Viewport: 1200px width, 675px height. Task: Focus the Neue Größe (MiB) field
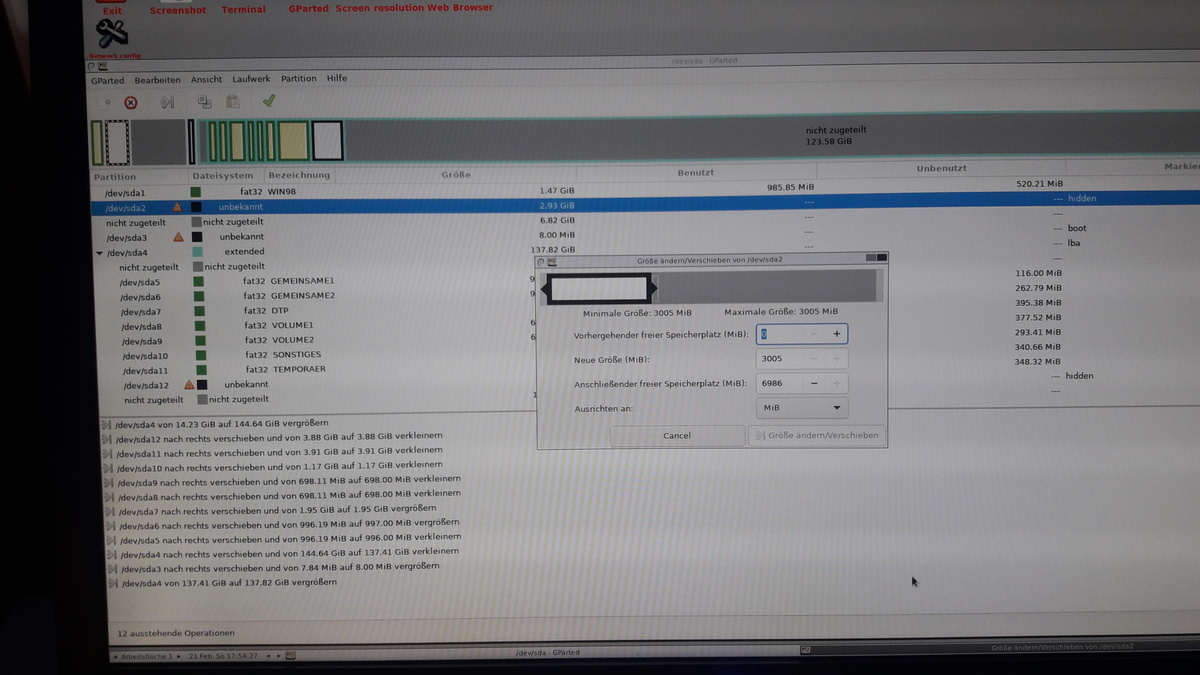tap(781, 358)
